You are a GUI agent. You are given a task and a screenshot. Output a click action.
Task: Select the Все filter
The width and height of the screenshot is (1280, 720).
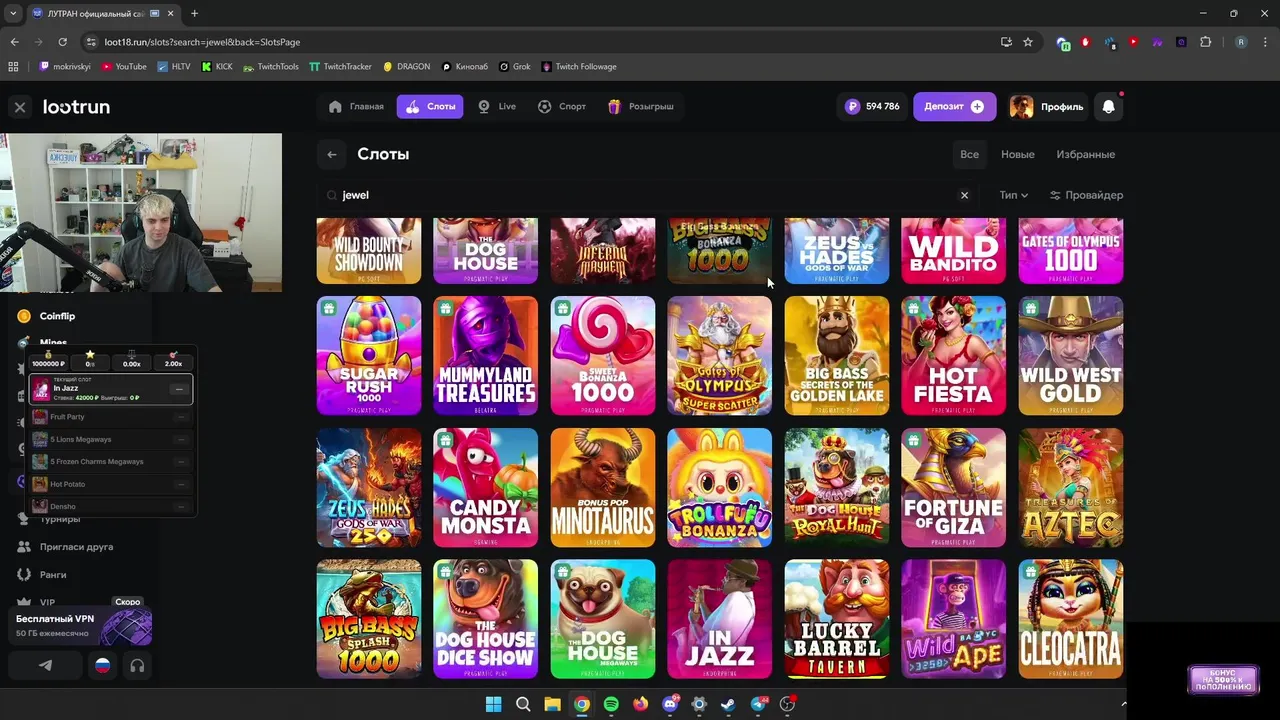[x=969, y=154]
